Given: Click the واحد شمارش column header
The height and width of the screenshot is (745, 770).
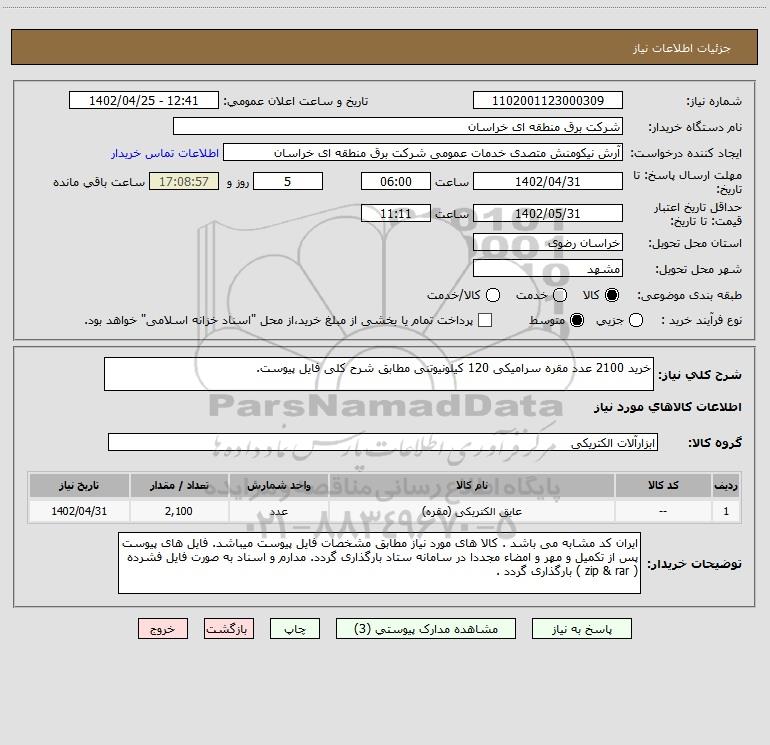Looking at the screenshot, I should pos(278,485).
